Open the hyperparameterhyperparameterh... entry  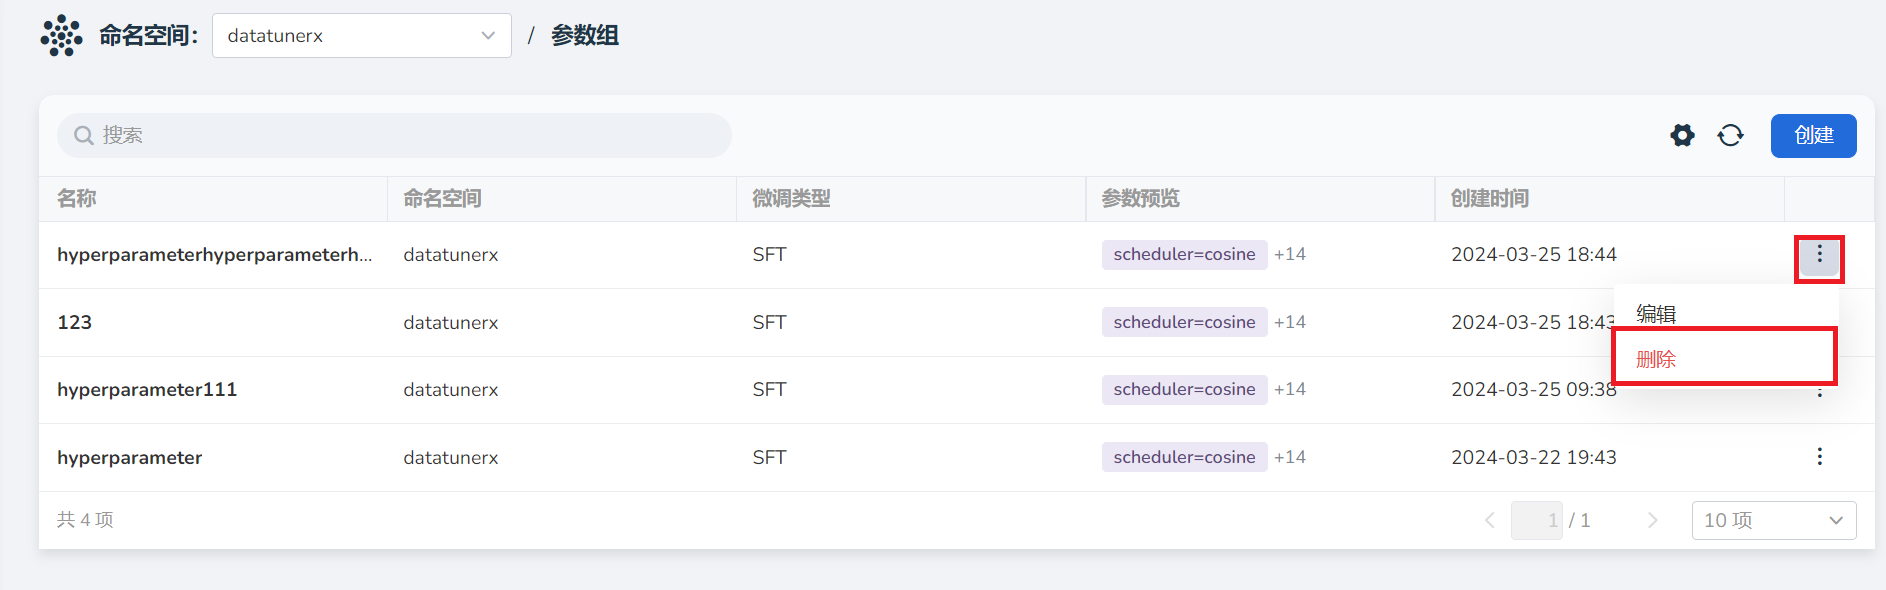(215, 255)
